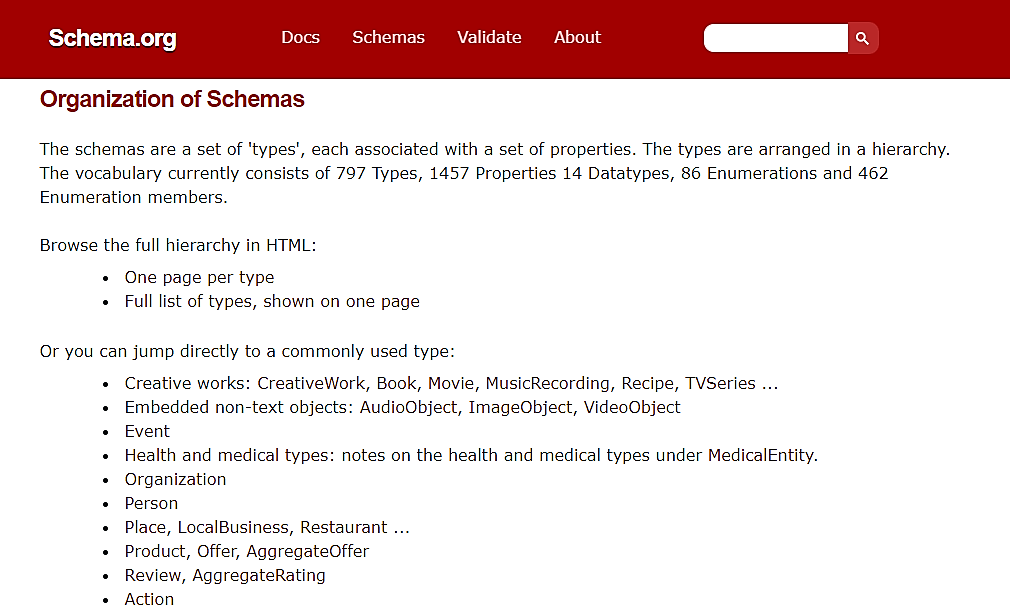Click the magnifying glass search icon
Image resolution: width=1010 pixels, height=612 pixels.
[862, 39]
